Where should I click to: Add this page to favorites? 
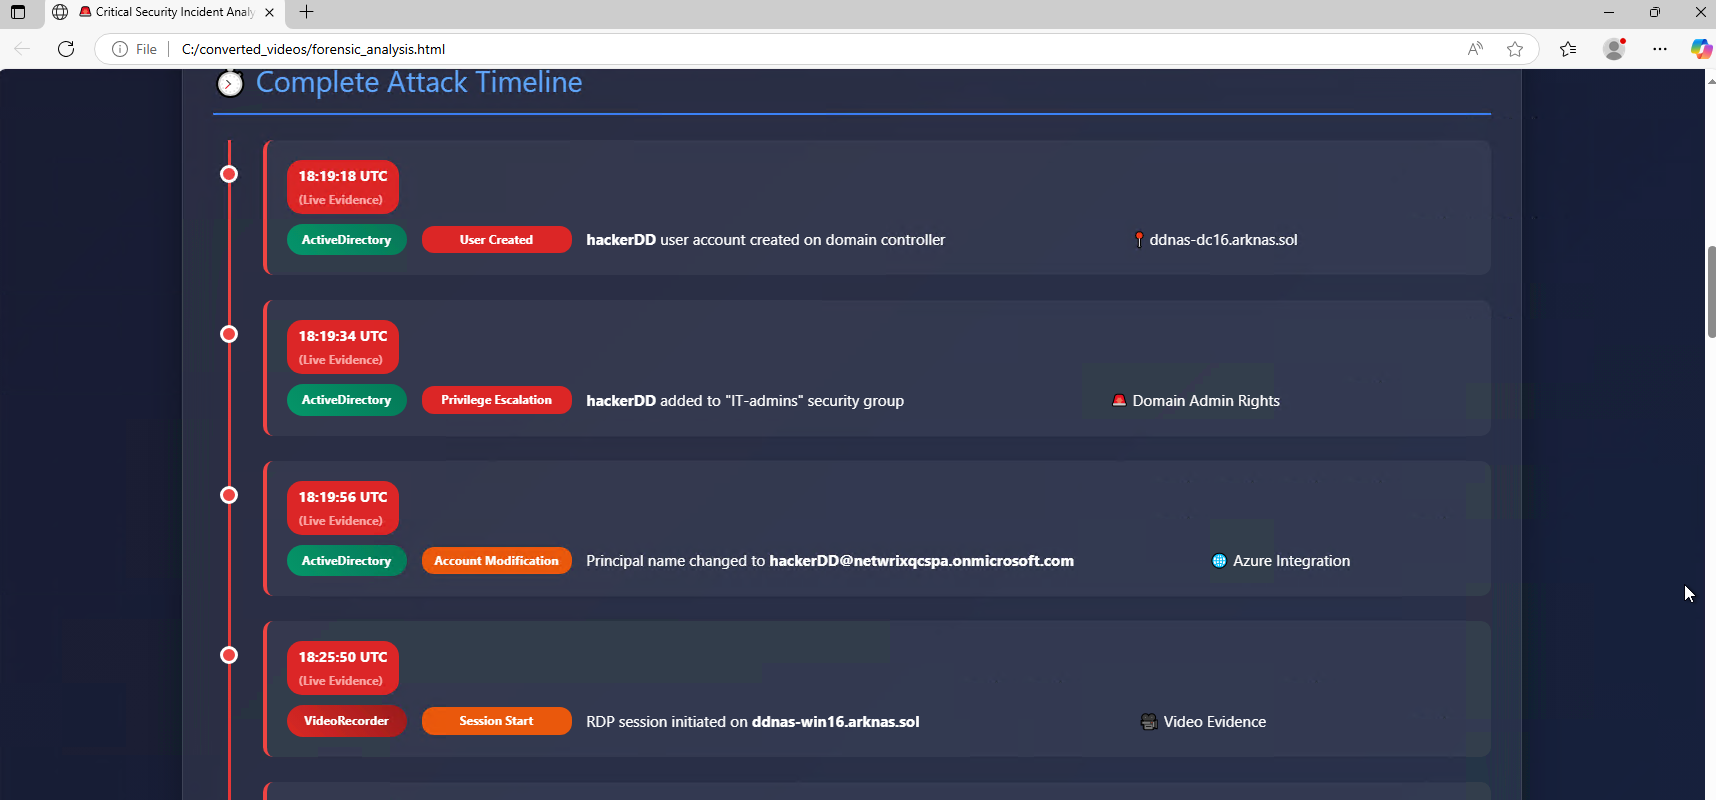click(x=1515, y=49)
